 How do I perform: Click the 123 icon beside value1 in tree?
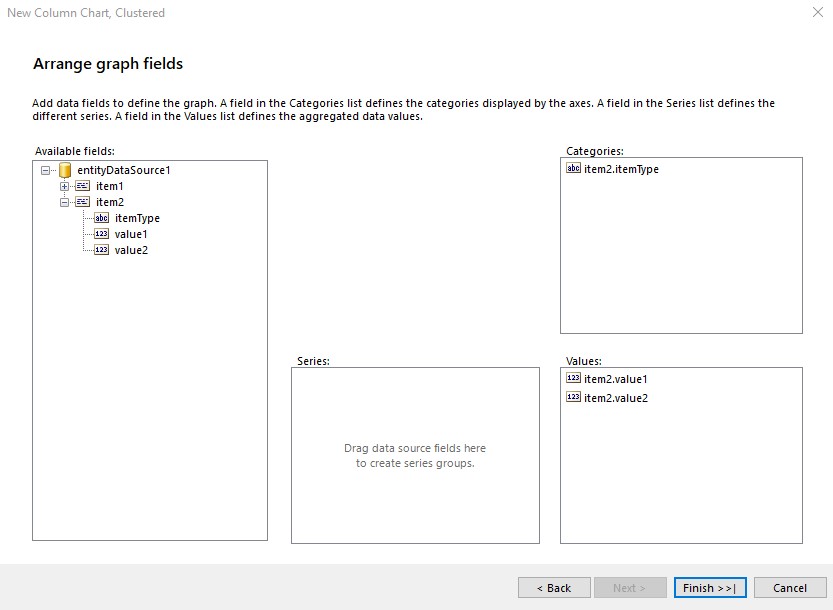tap(101, 234)
